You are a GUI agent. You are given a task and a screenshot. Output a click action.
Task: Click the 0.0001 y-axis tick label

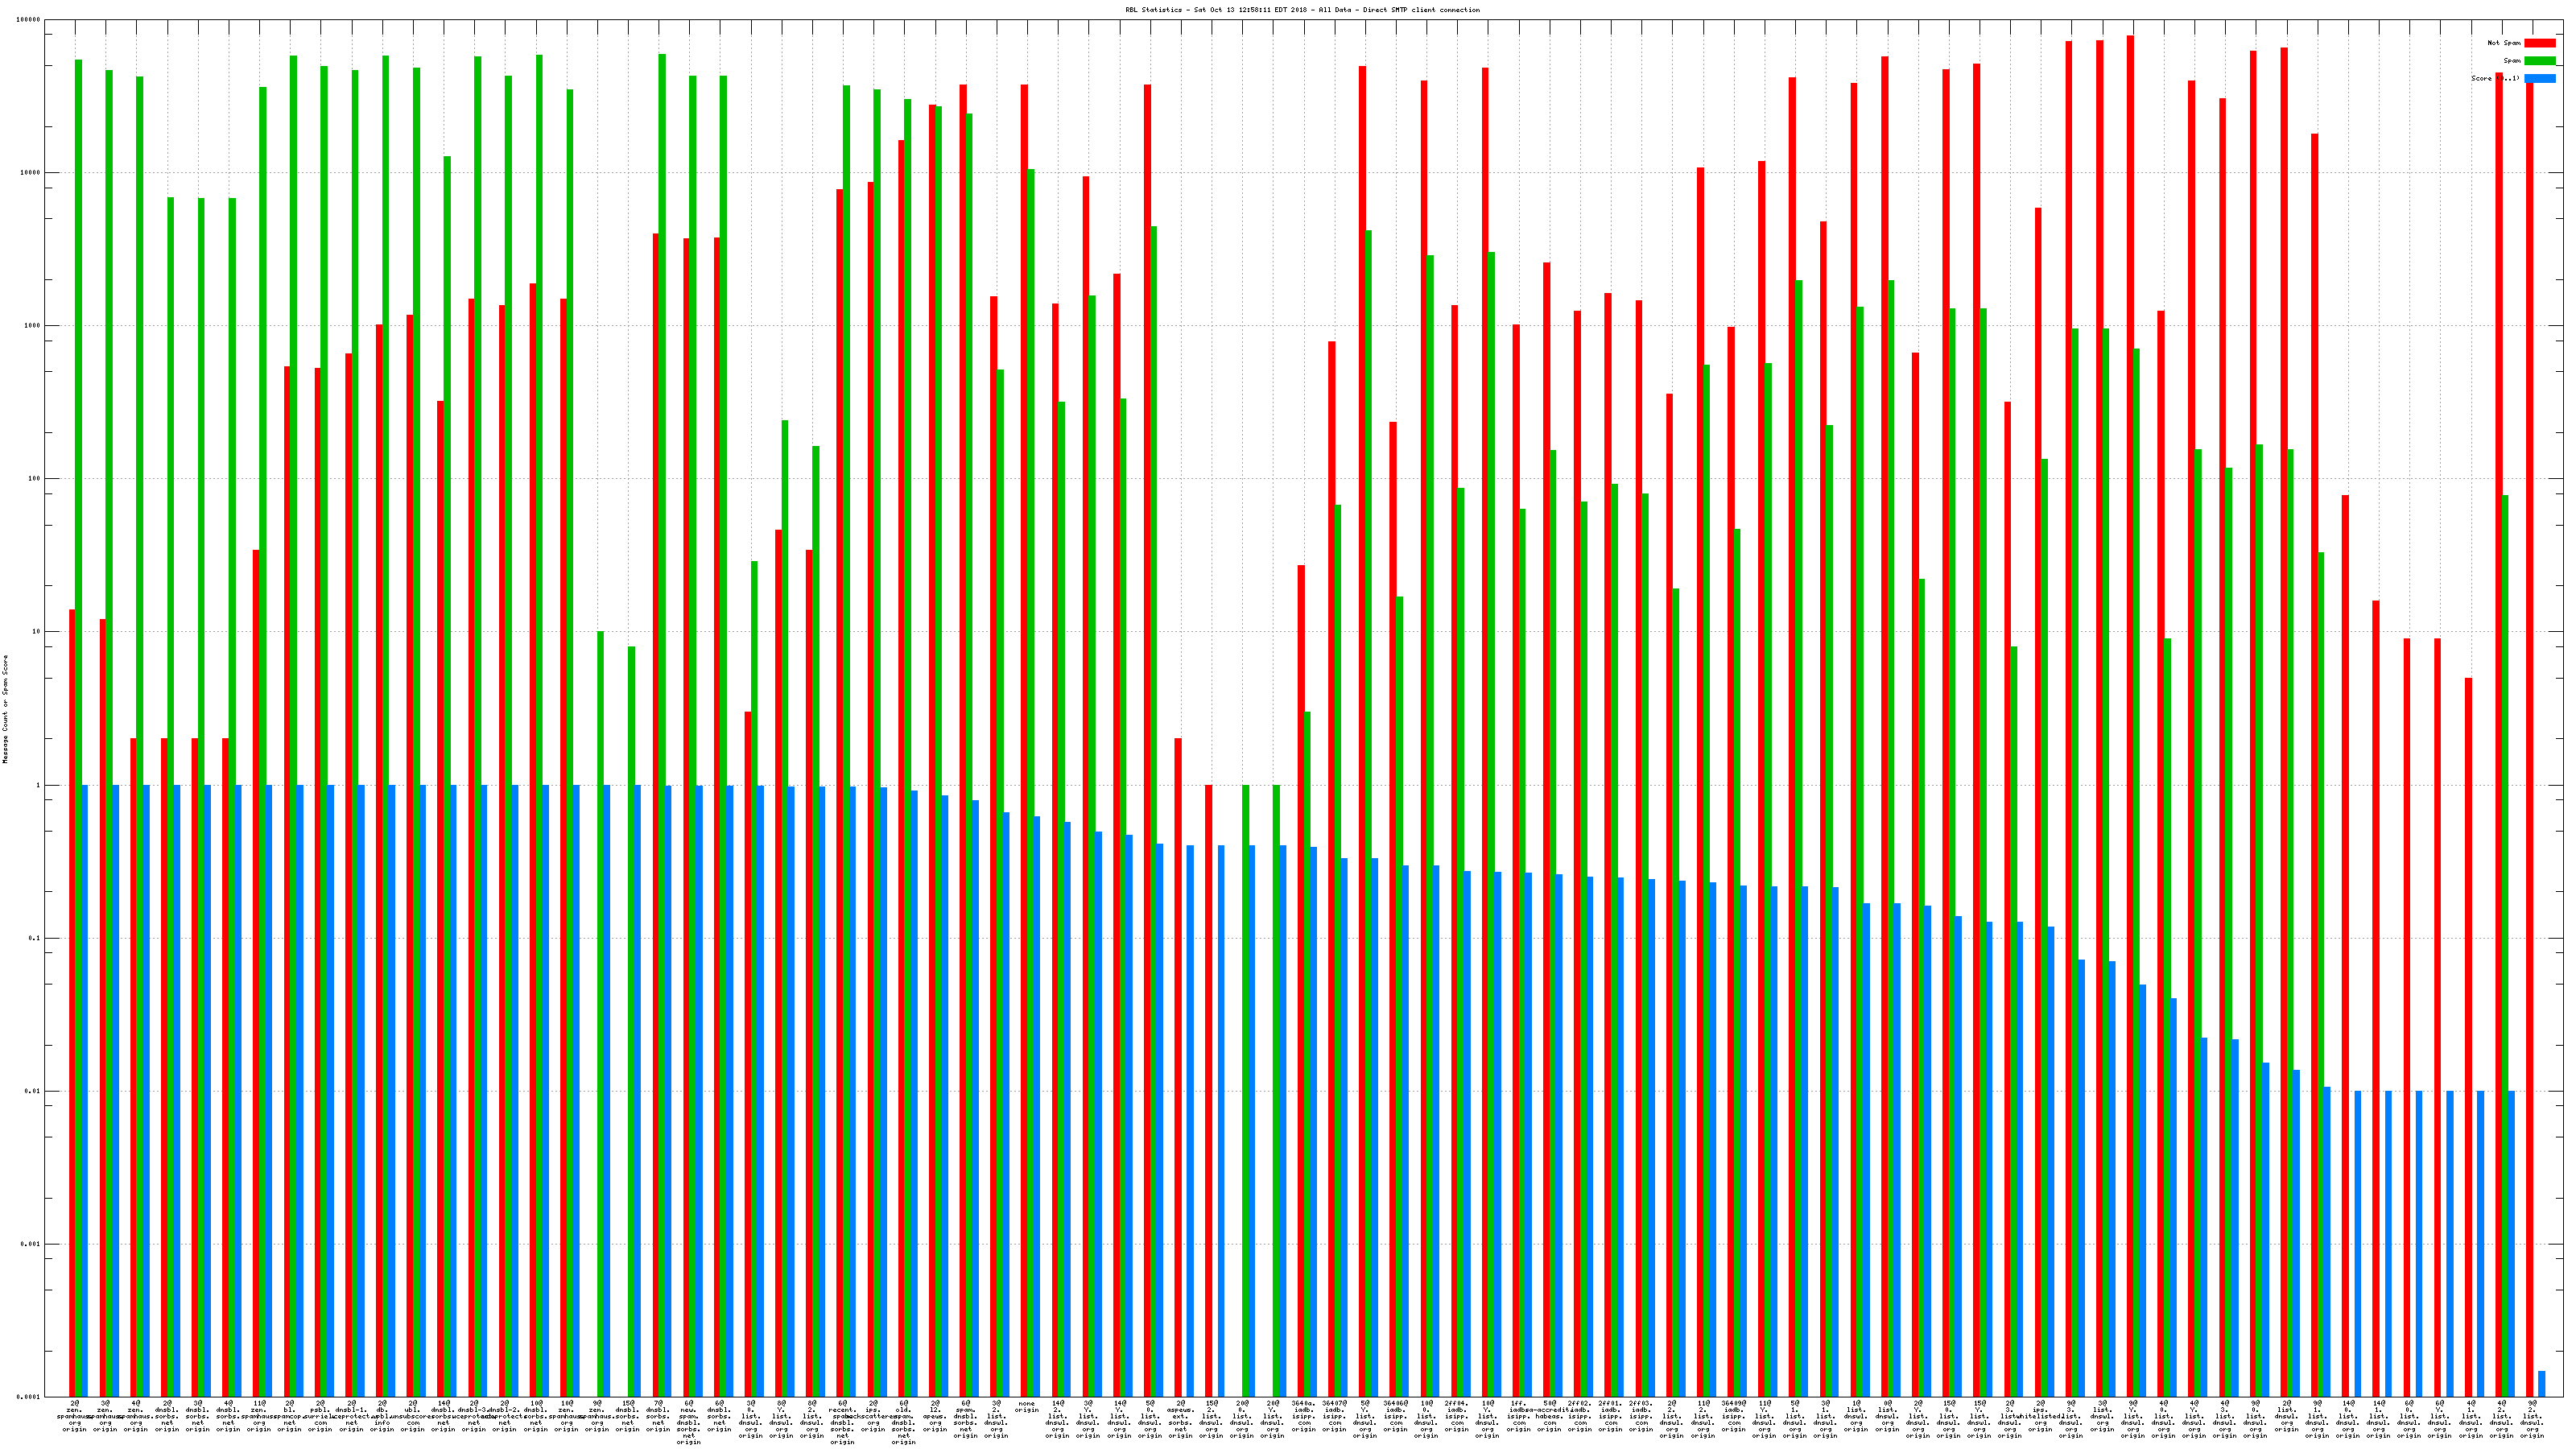pos(29,1397)
